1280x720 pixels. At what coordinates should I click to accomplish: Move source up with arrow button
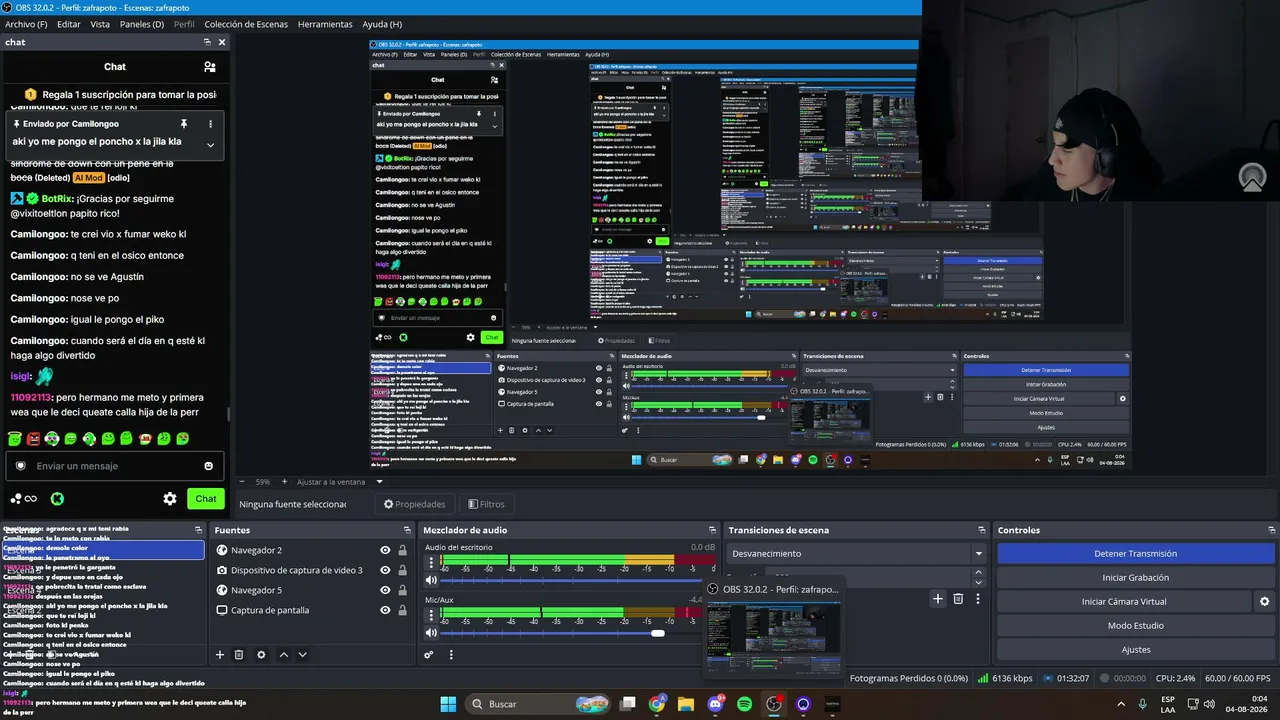(283, 655)
